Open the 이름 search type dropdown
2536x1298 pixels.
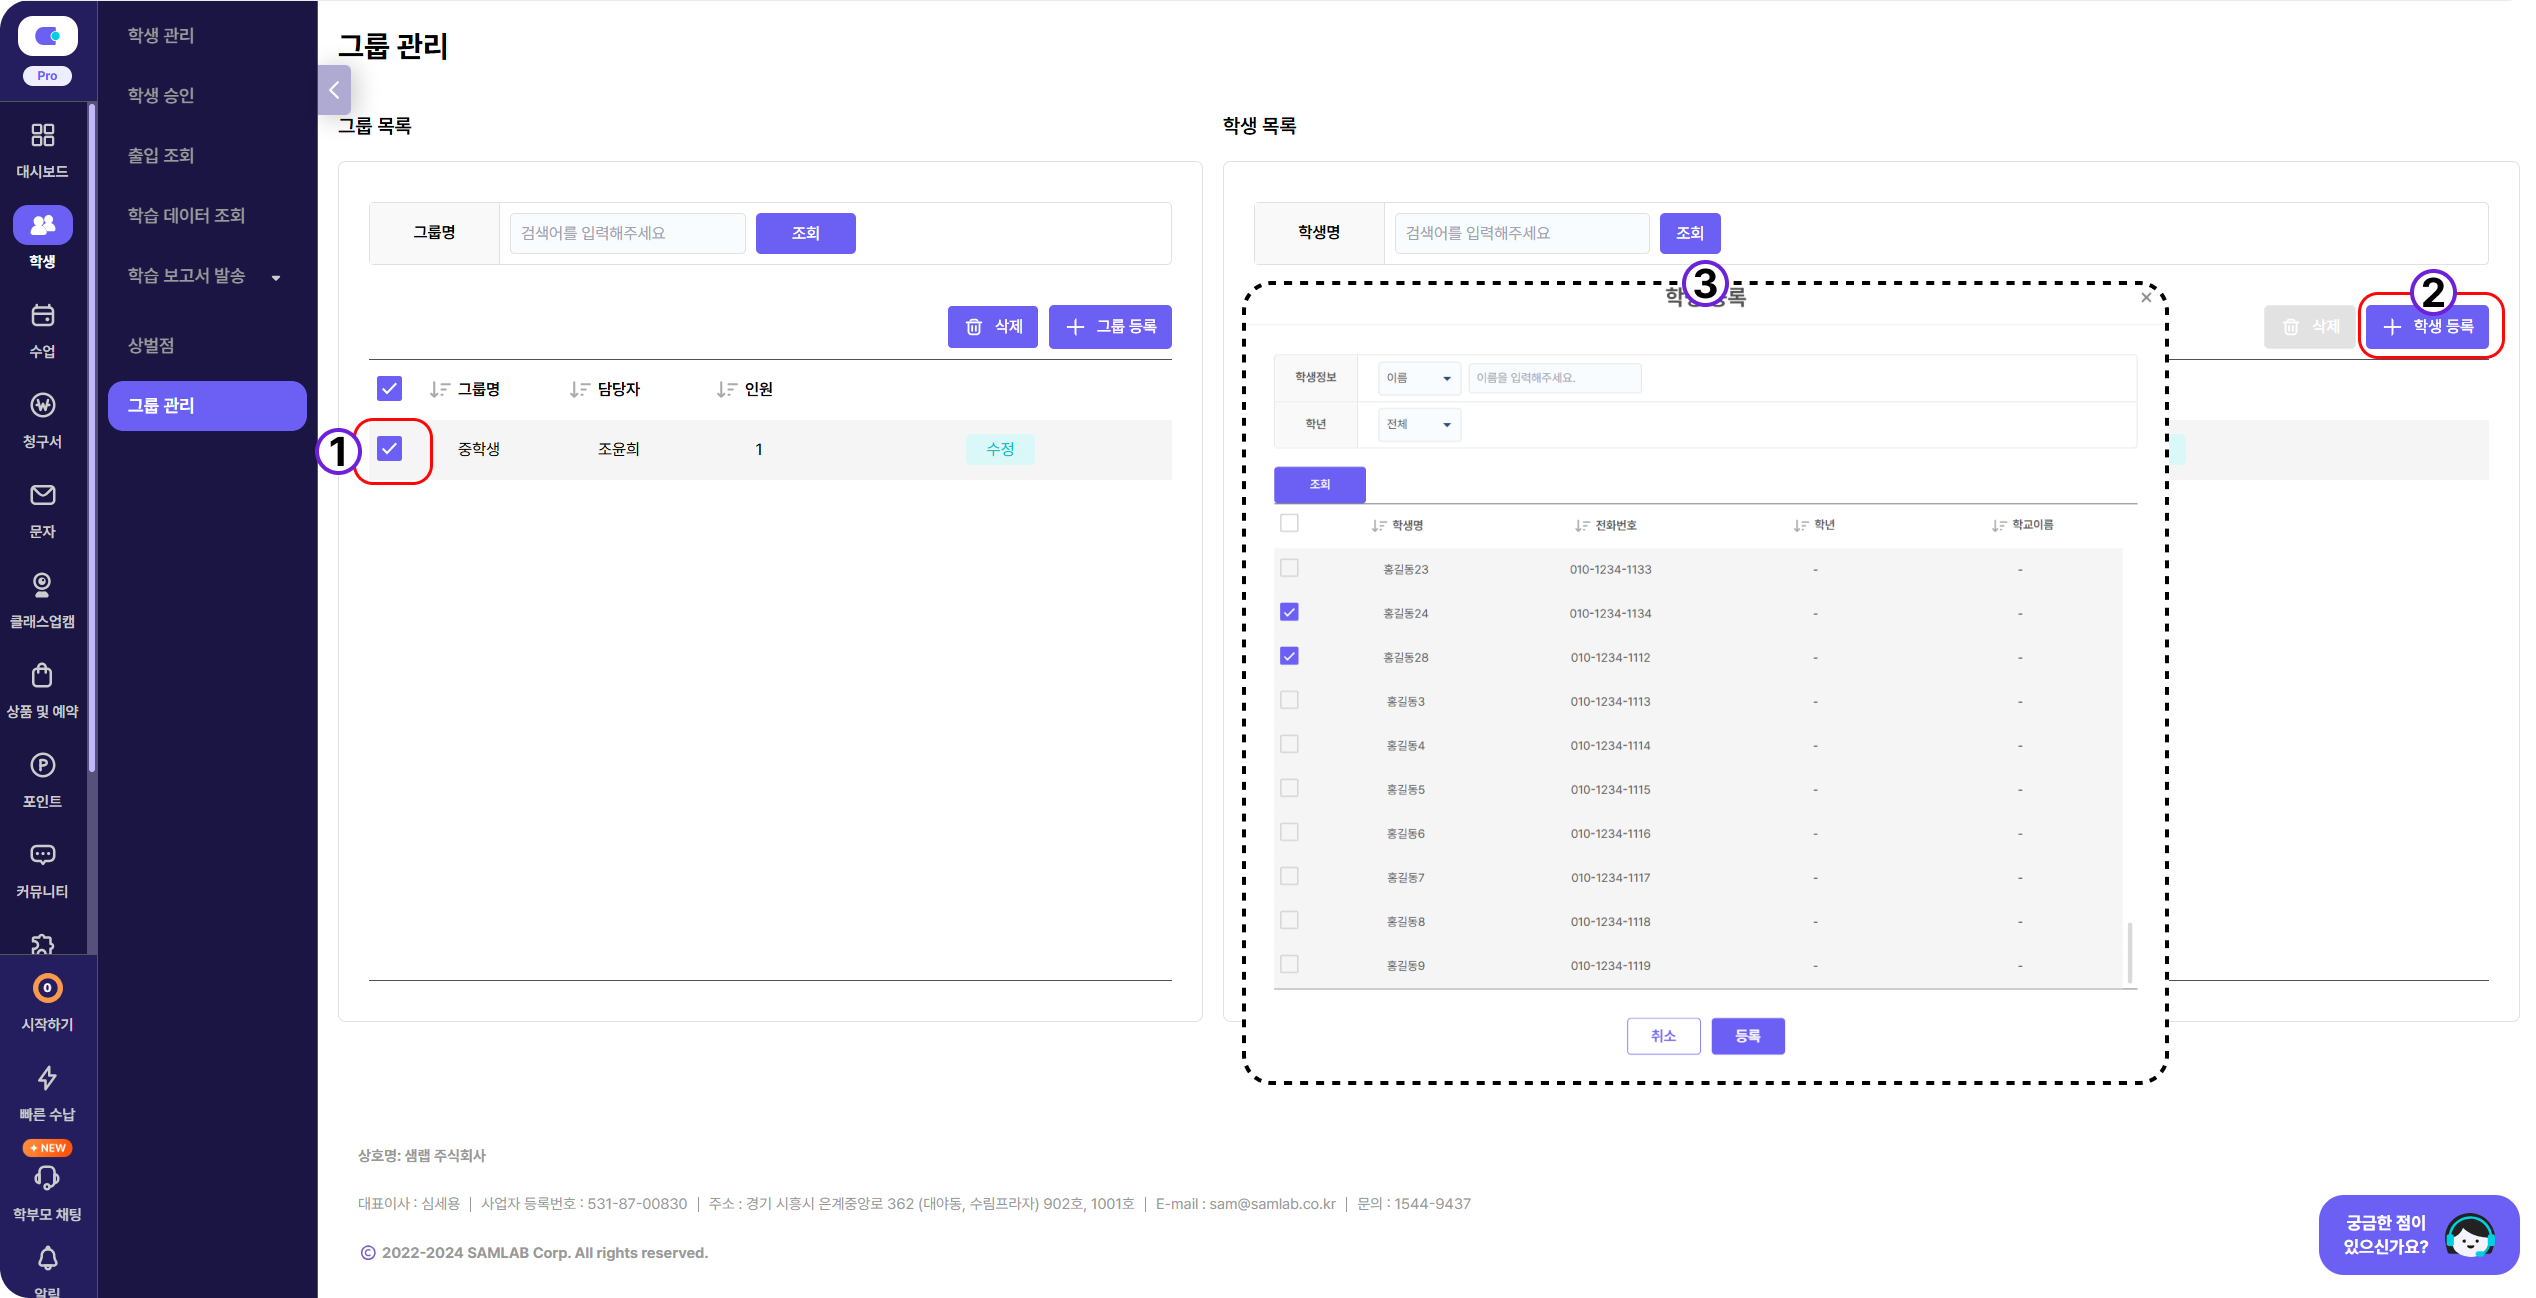pos(1418,378)
